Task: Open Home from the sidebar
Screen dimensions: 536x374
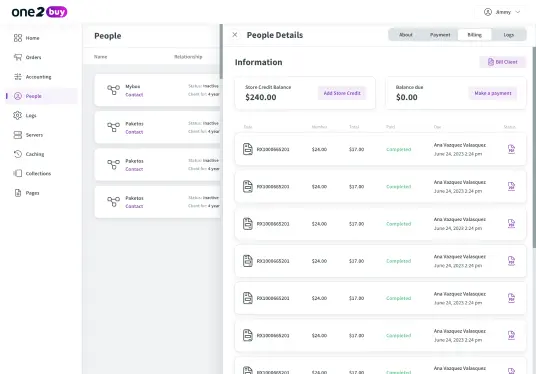Action: (x=27, y=38)
